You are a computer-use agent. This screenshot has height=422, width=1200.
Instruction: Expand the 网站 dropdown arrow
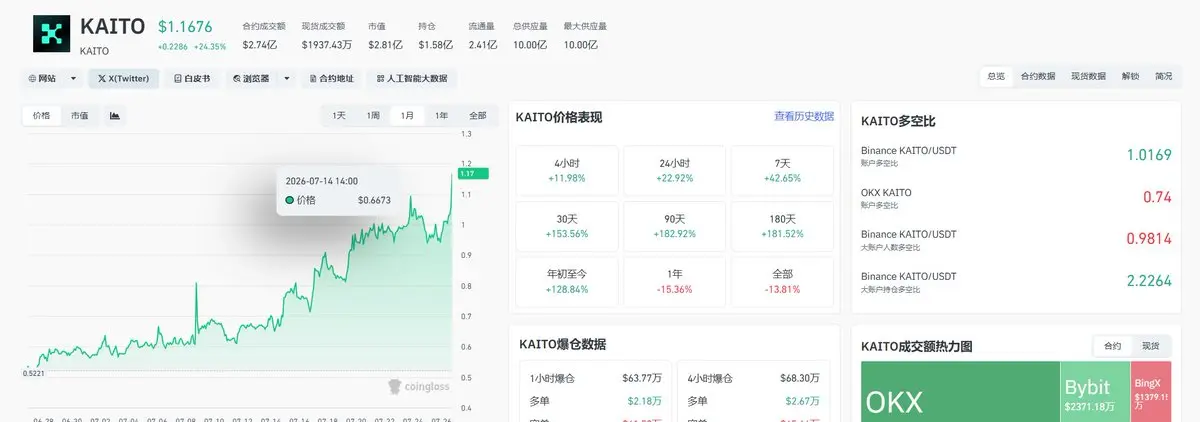[x=73, y=78]
